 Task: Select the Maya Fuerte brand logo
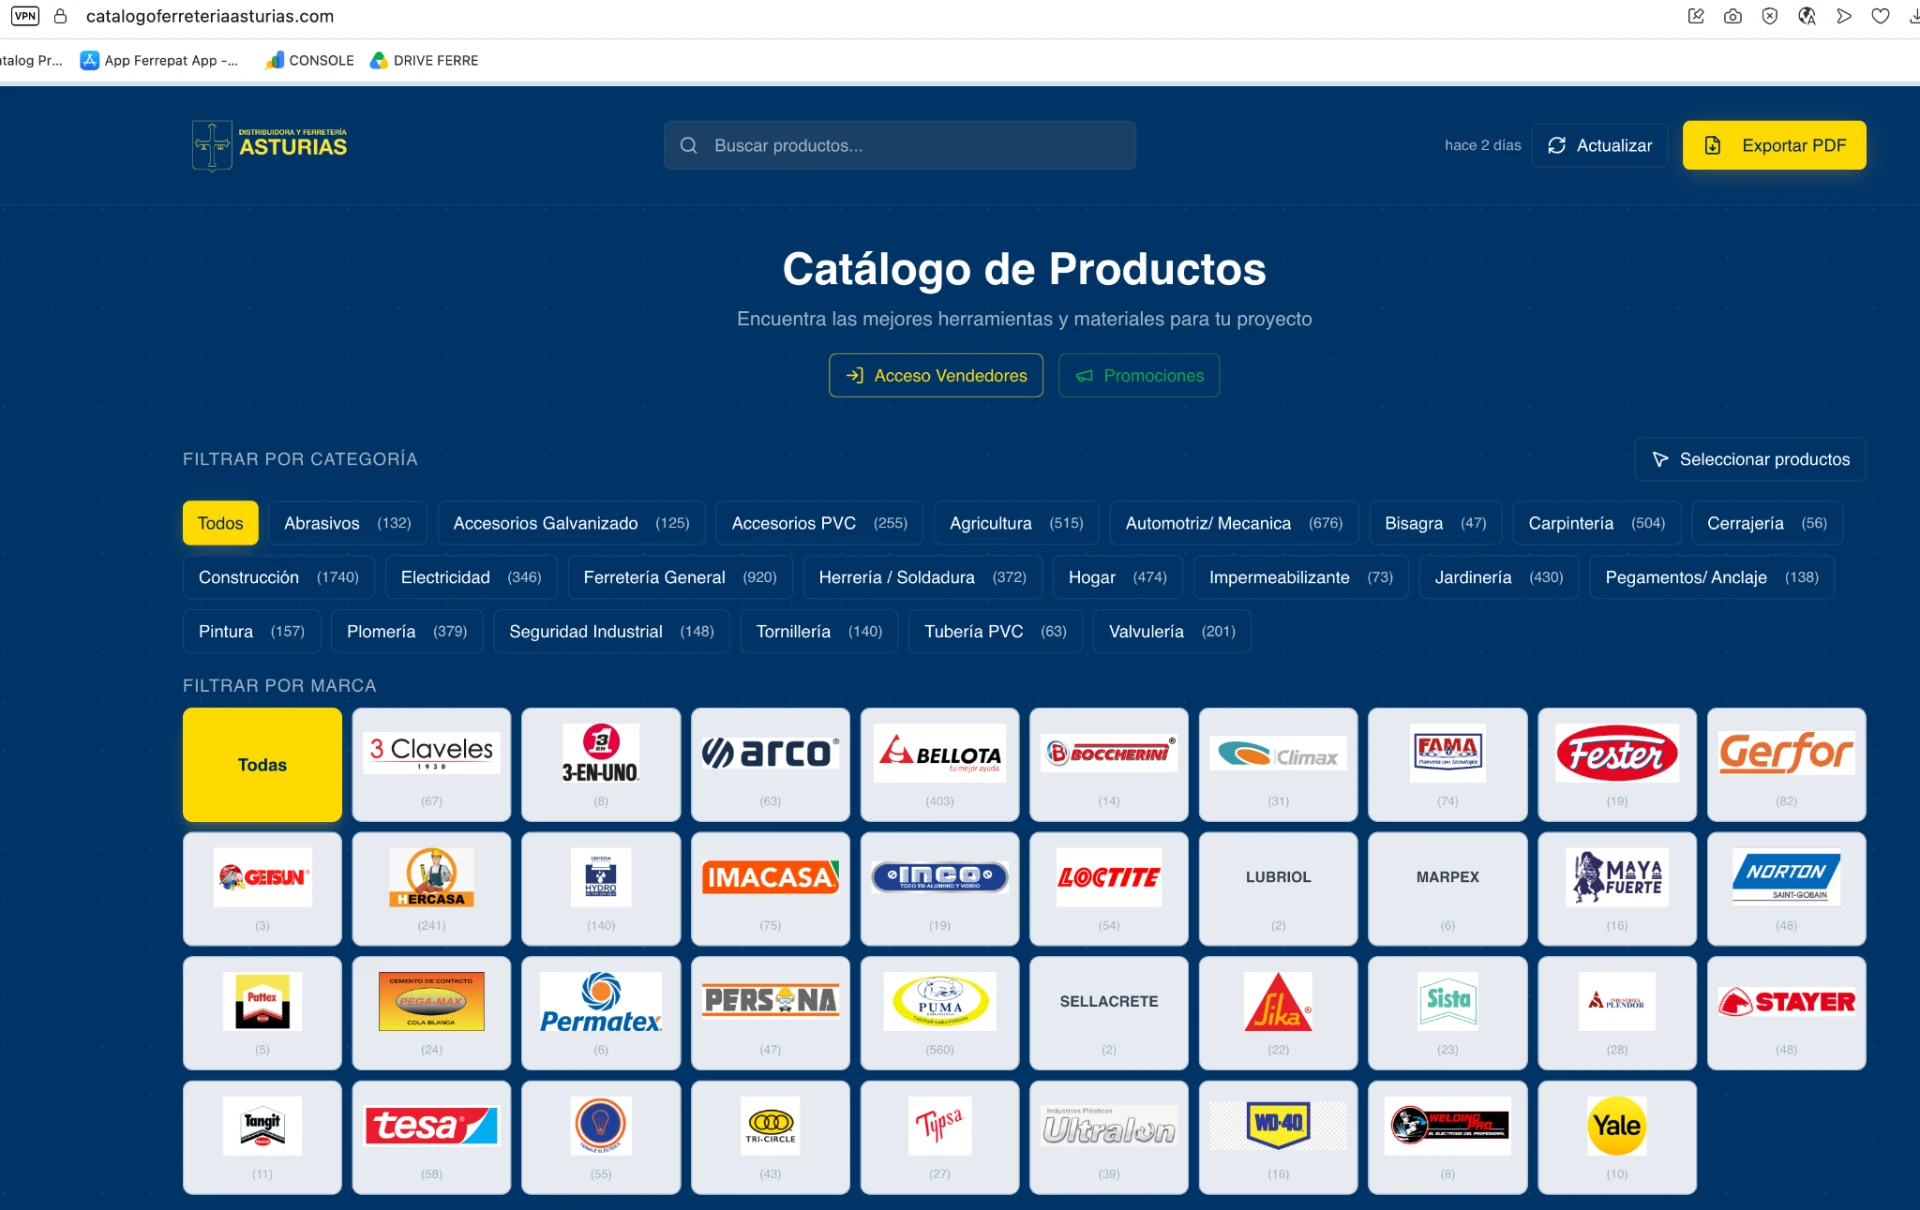[1617, 888]
